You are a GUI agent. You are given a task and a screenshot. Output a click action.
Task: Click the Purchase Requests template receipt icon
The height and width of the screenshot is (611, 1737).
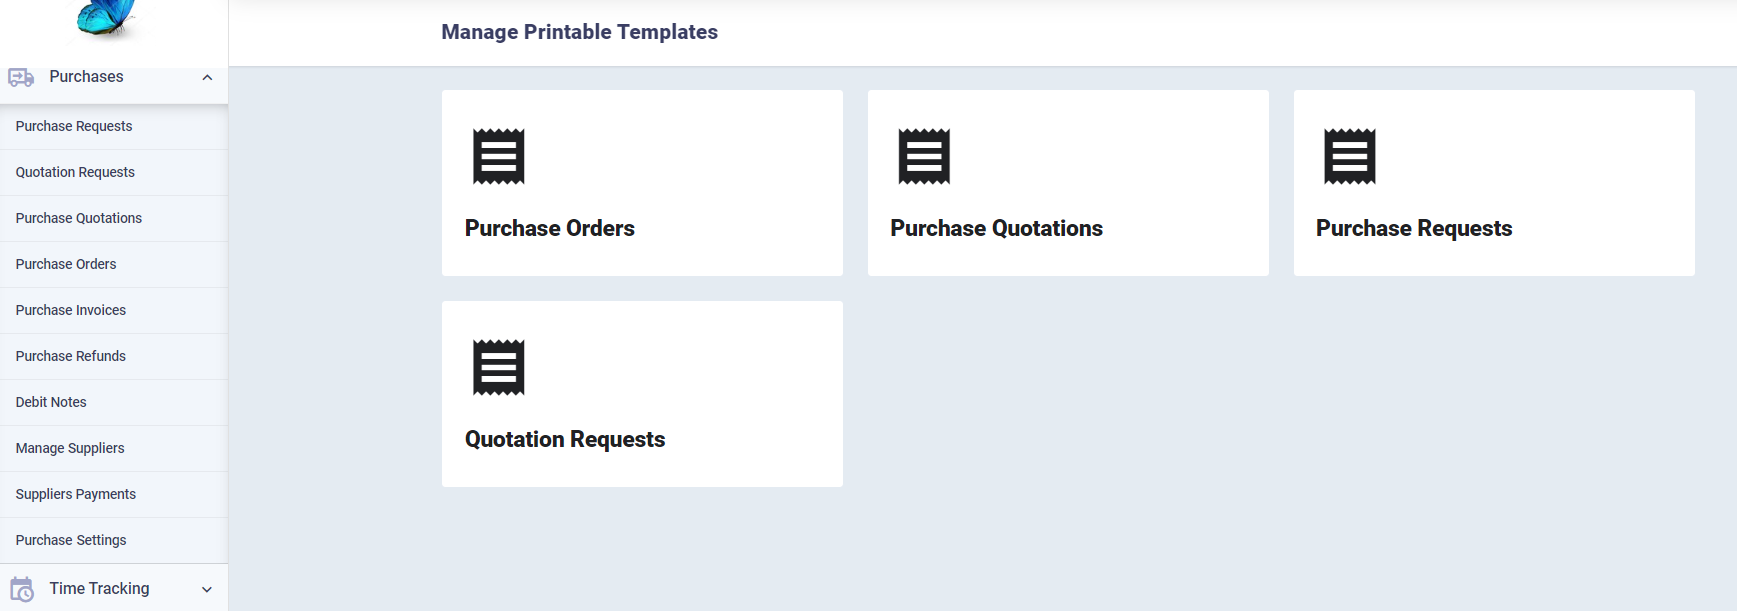1349,156
